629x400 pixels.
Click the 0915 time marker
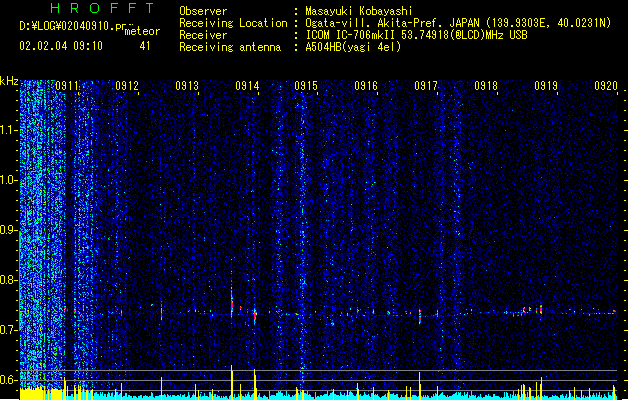click(x=306, y=86)
